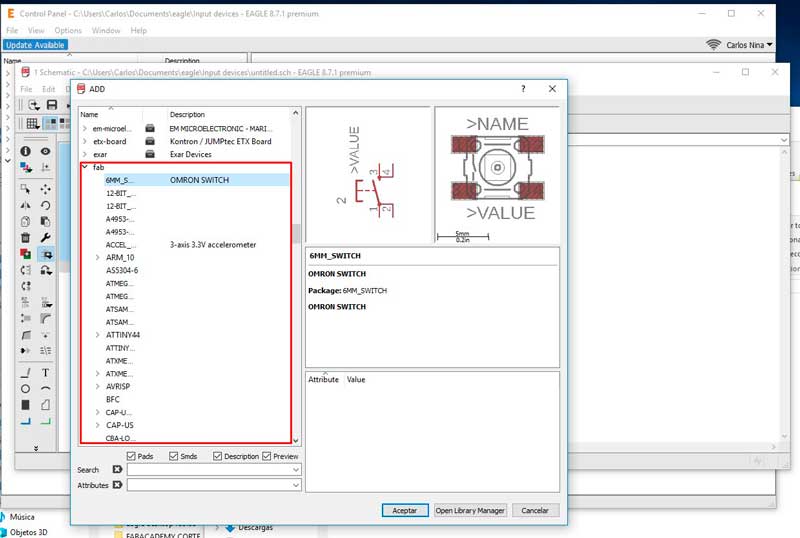The width and height of the screenshot is (800, 538).
Task: Click the Aceptar button
Action: pos(405,510)
